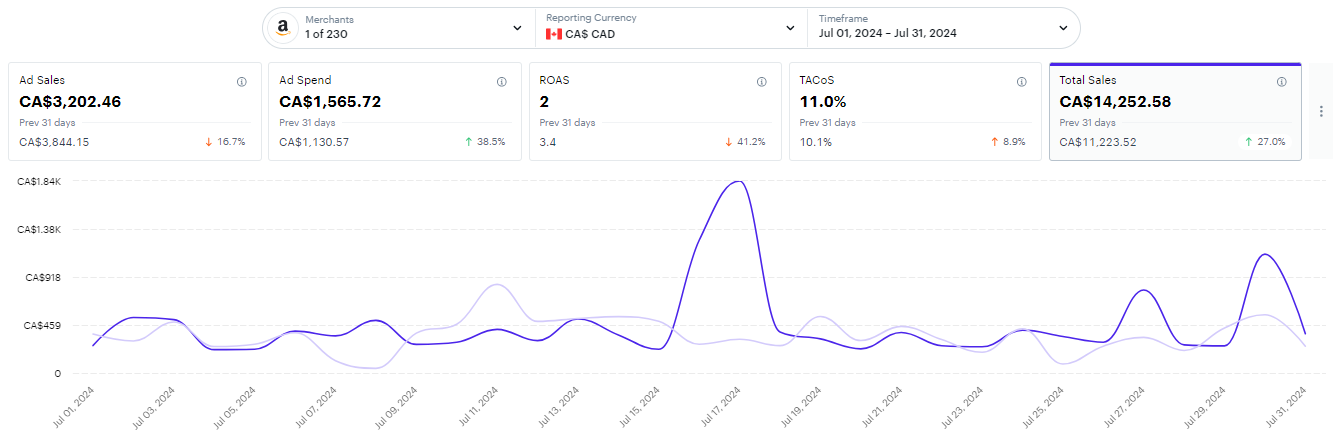The image size is (1333, 447).
Task: Click the Jul 01, 2024 axis label
Action: coord(72,409)
